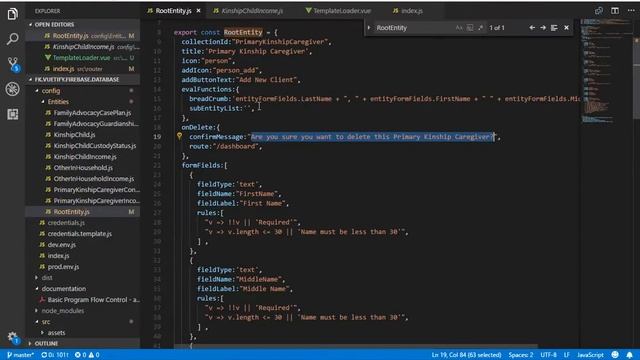The width and height of the screenshot is (640, 360).
Task: Select the RootEntity.js editor tab
Action: pyautogui.click(x=173, y=11)
